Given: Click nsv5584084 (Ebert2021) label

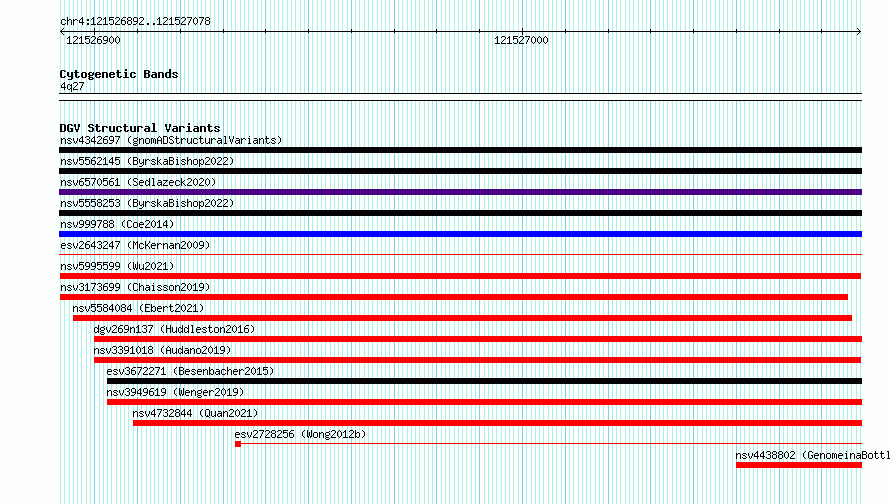Looking at the screenshot, I should pos(138,308).
